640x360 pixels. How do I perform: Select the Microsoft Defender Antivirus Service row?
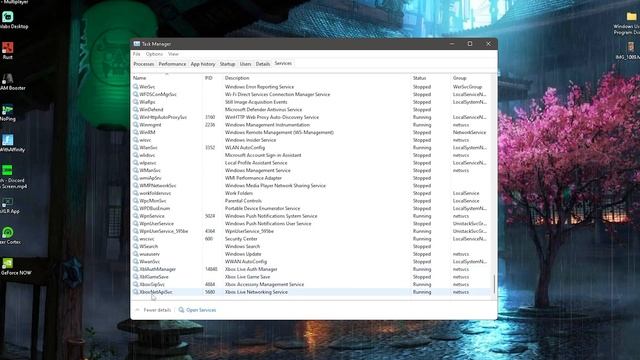(x=312, y=109)
